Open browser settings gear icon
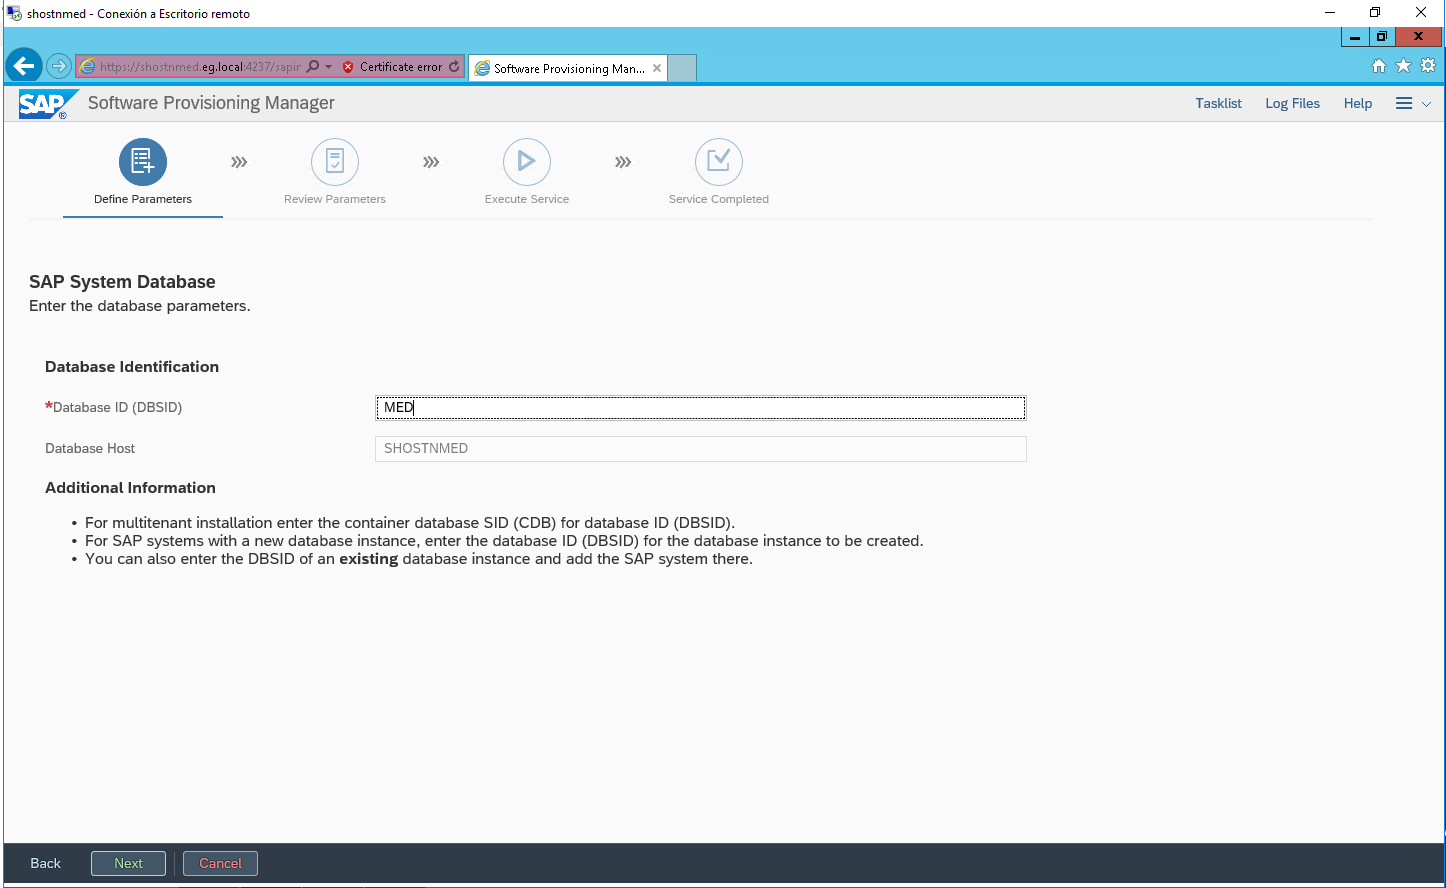The width and height of the screenshot is (1446, 888). point(1428,66)
